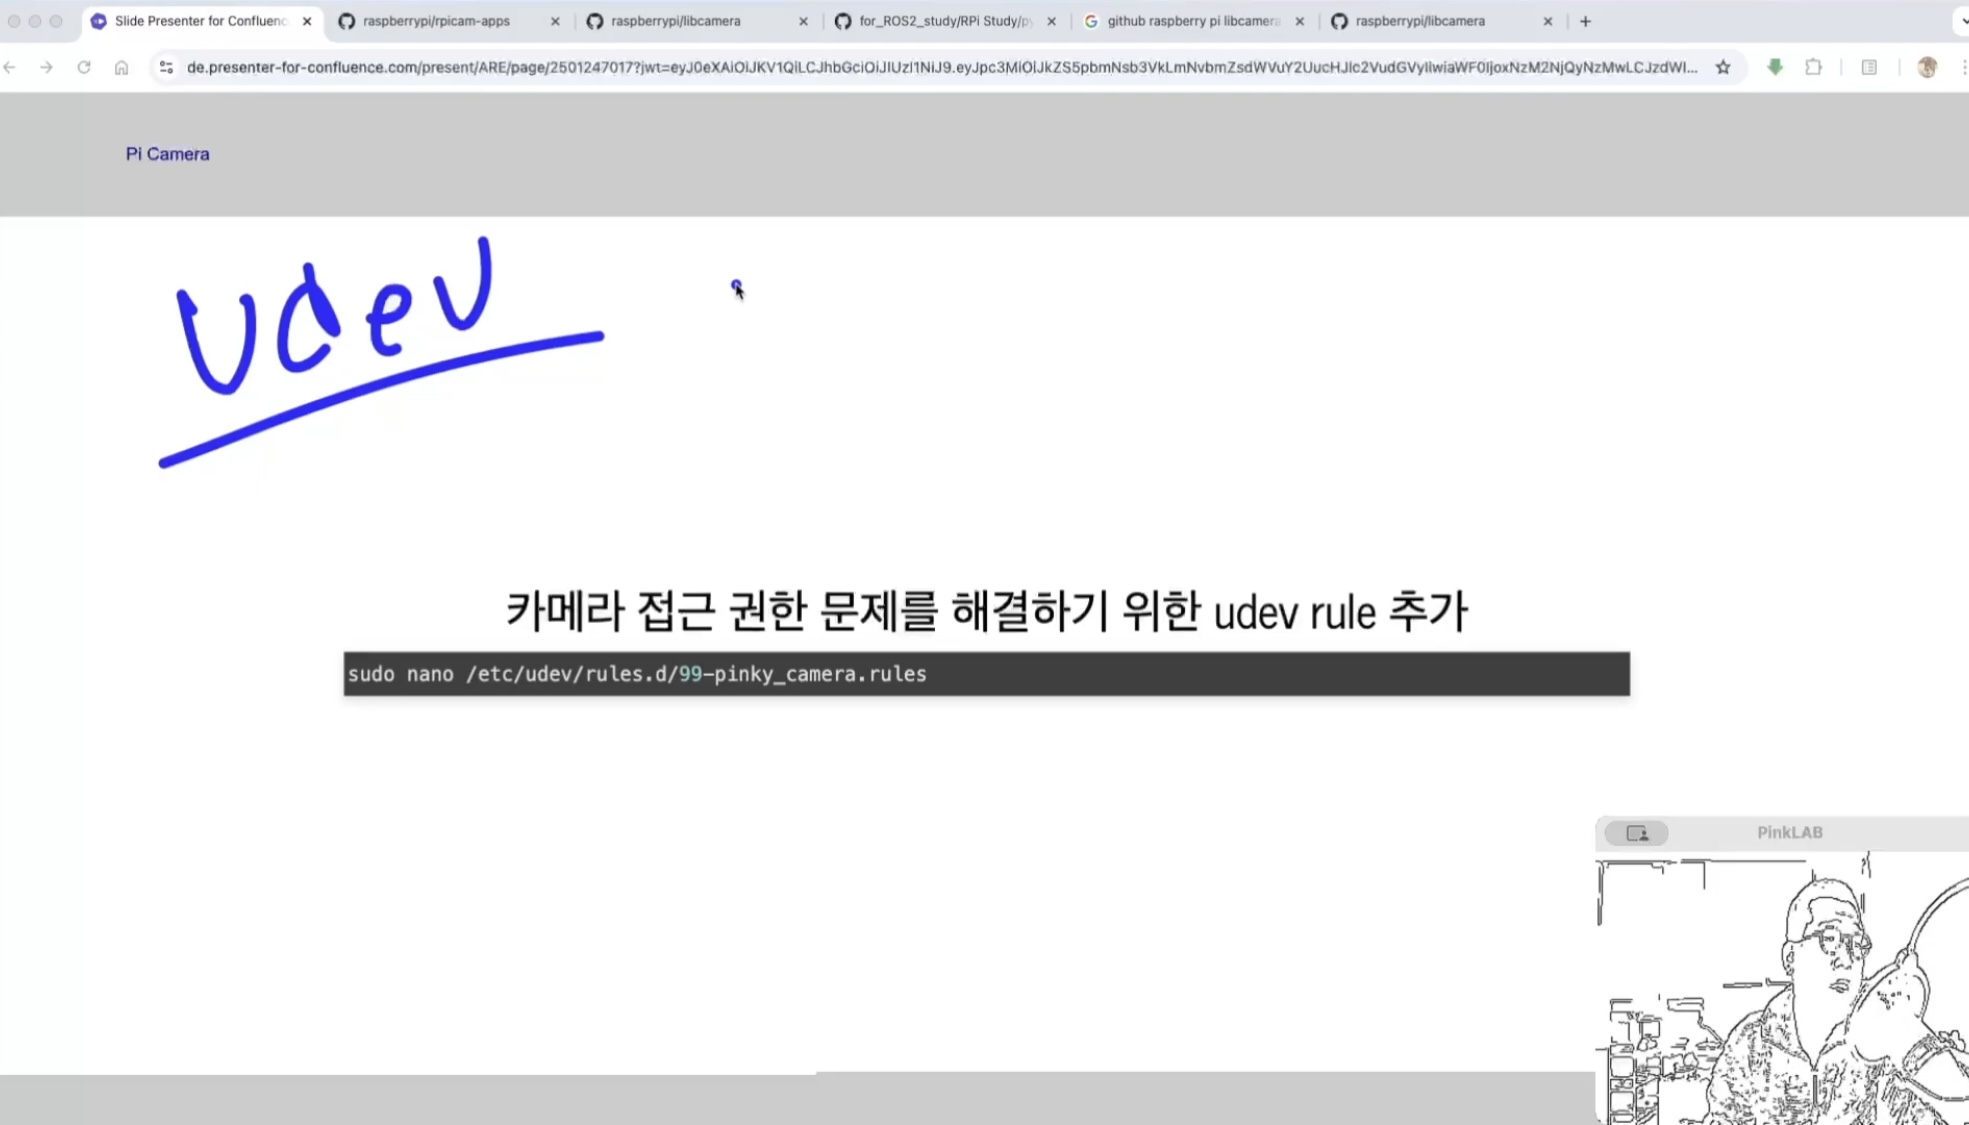Close the raspberrypi/rpicam-apps tab
Image resolution: width=1969 pixels, height=1125 pixels.
pyautogui.click(x=555, y=21)
